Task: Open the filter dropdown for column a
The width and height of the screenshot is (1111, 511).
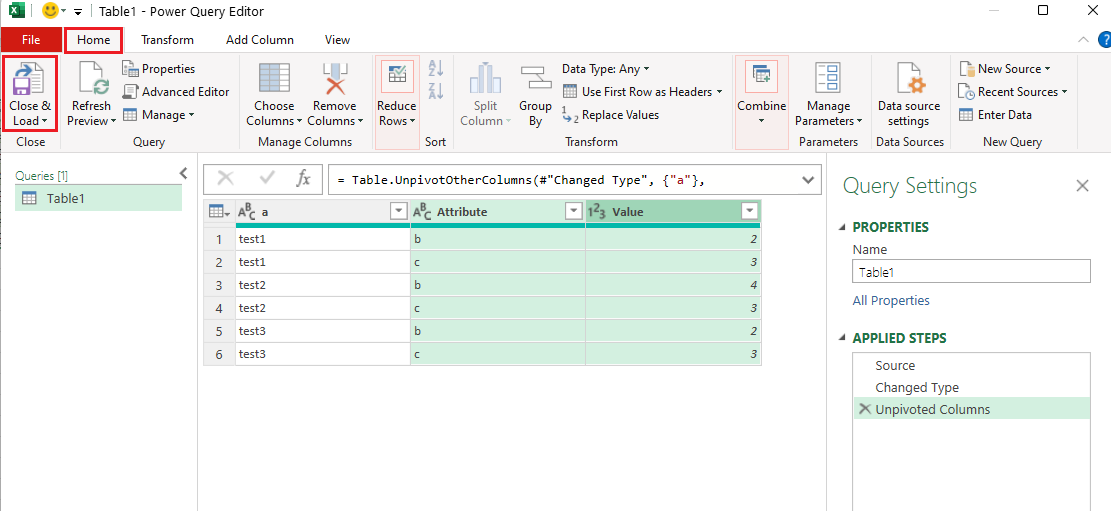Action: (399, 211)
